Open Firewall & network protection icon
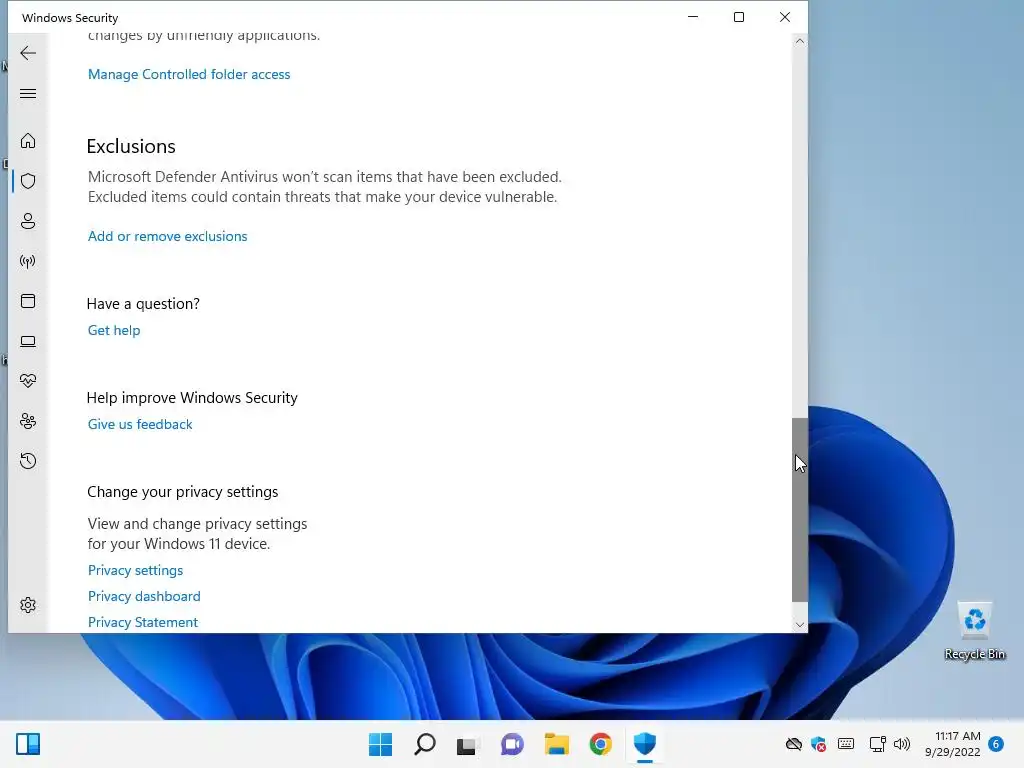The image size is (1024, 768). [28, 261]
